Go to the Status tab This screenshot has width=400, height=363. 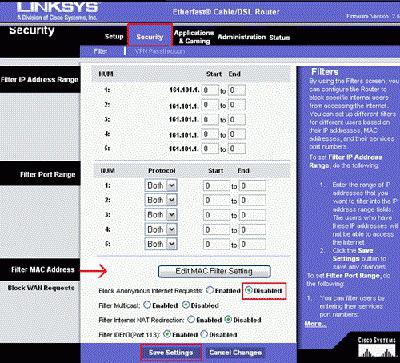click(x=279, y=38)
